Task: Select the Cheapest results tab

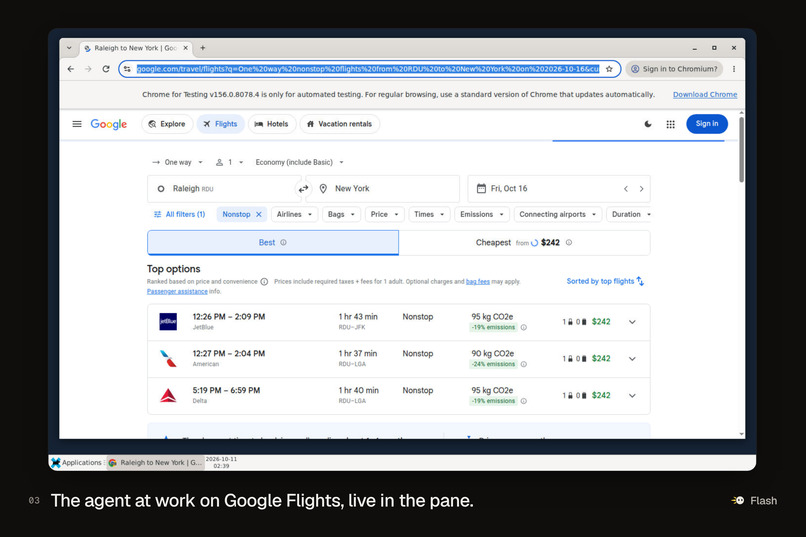Action: (x=524, y=243)
